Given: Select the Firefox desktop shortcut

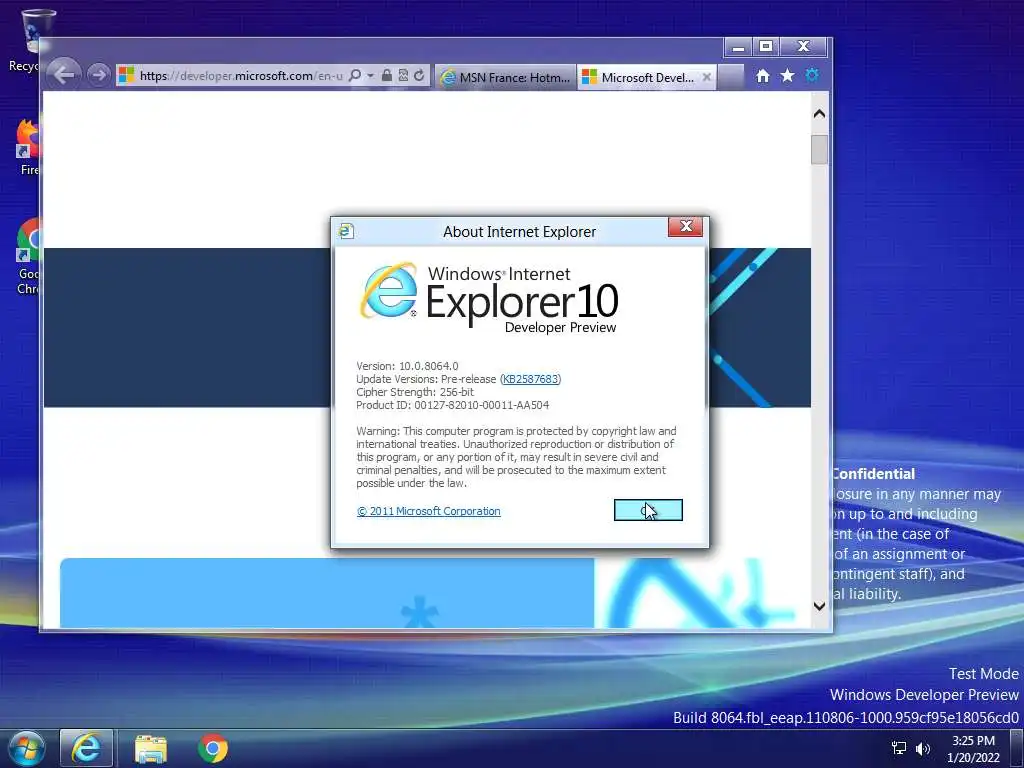Looking at the screenshot, I should click(26, 148).
